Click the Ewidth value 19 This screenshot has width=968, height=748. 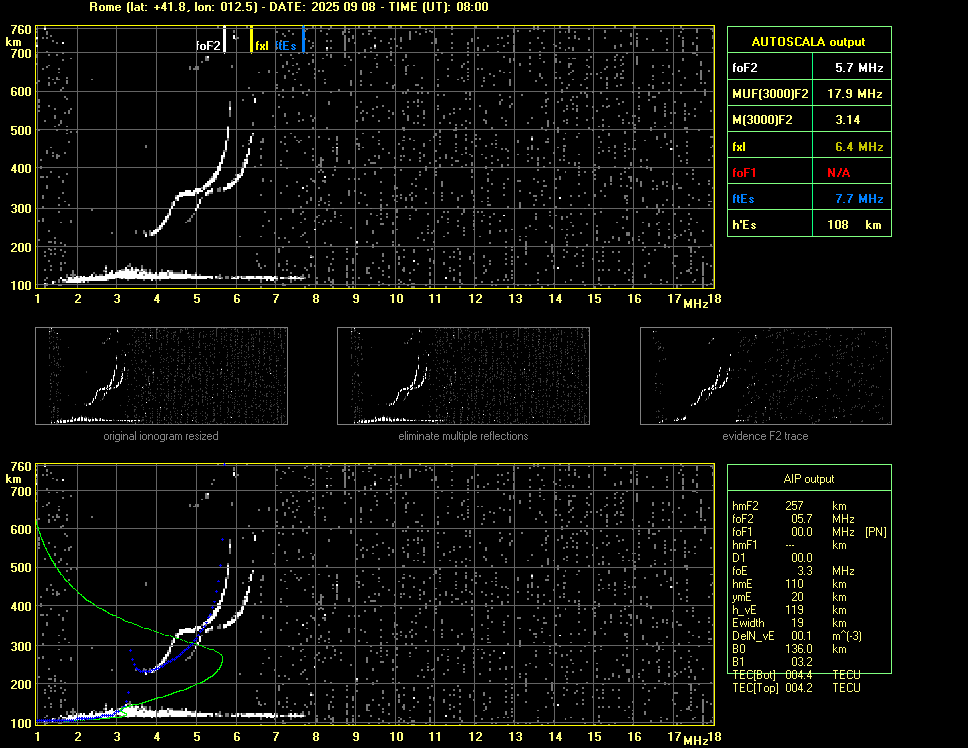(x=797, y=623)
